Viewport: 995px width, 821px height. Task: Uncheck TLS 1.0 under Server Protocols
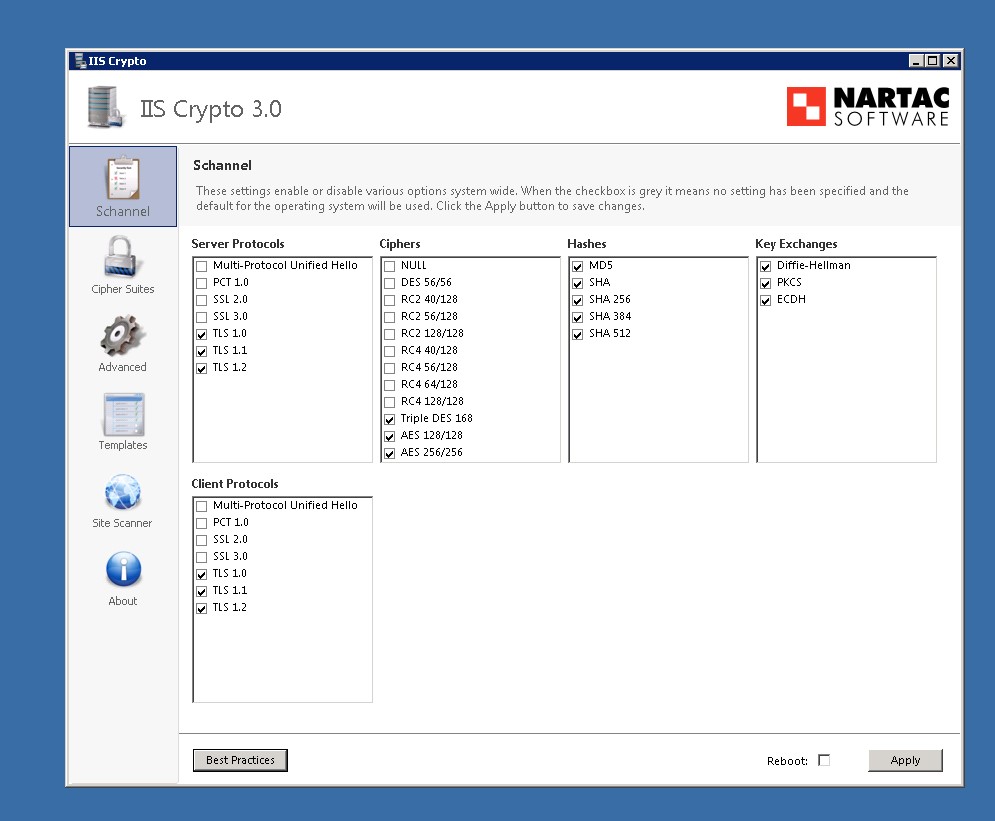click(x=202, y=334)
